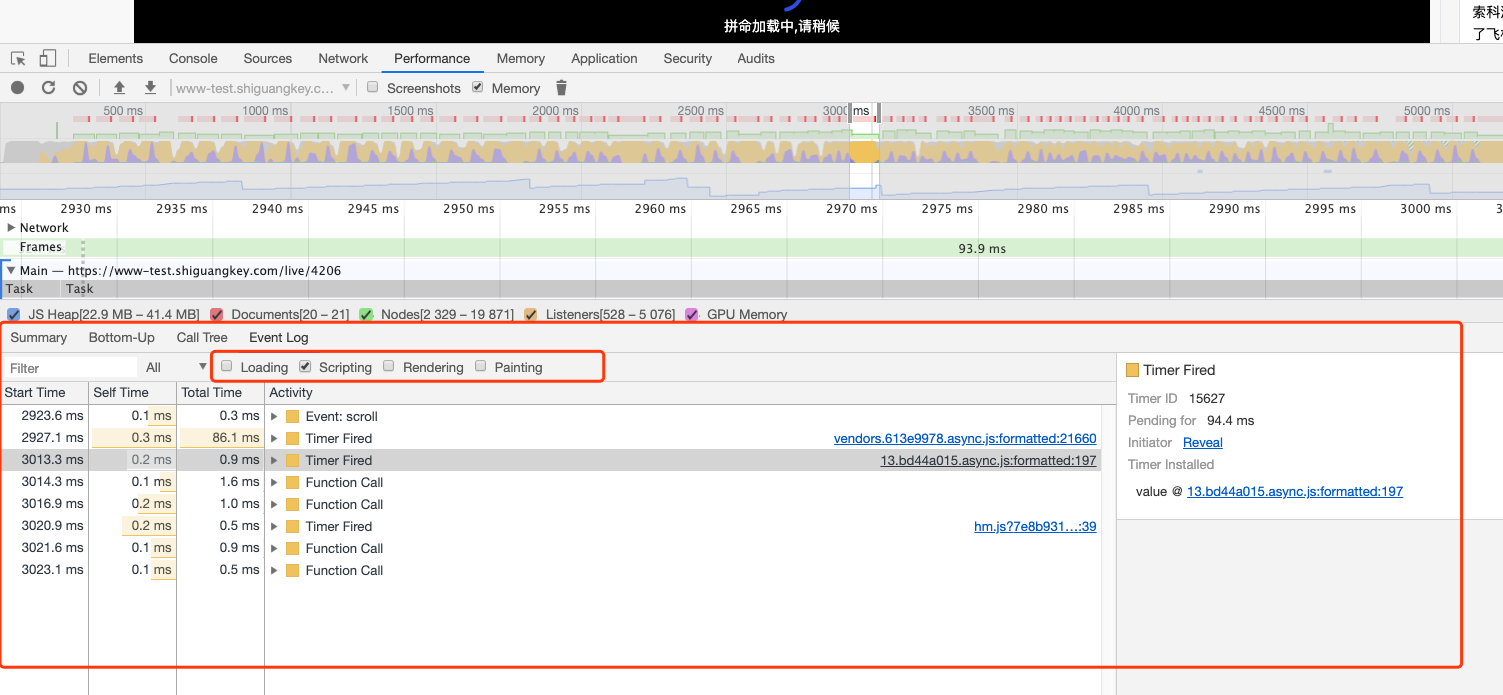Sort by the Start Time column header
Screen dimensions: 1503x695
44,392
